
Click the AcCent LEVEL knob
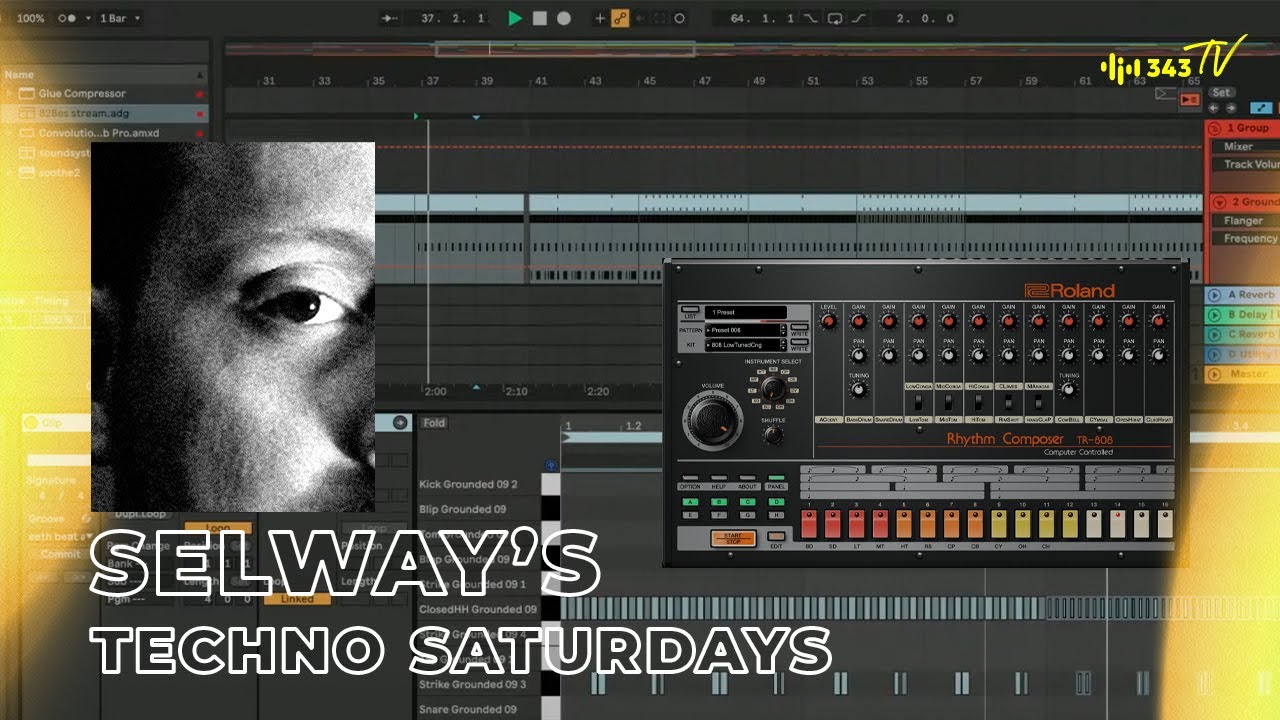pos(828,321)
